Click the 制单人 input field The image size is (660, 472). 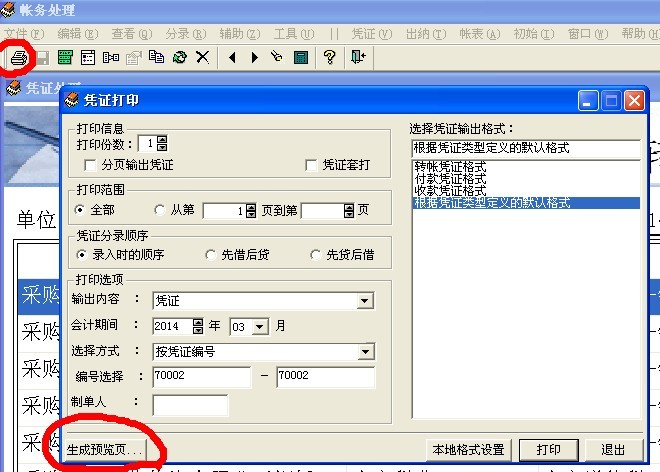pos(190,405)
